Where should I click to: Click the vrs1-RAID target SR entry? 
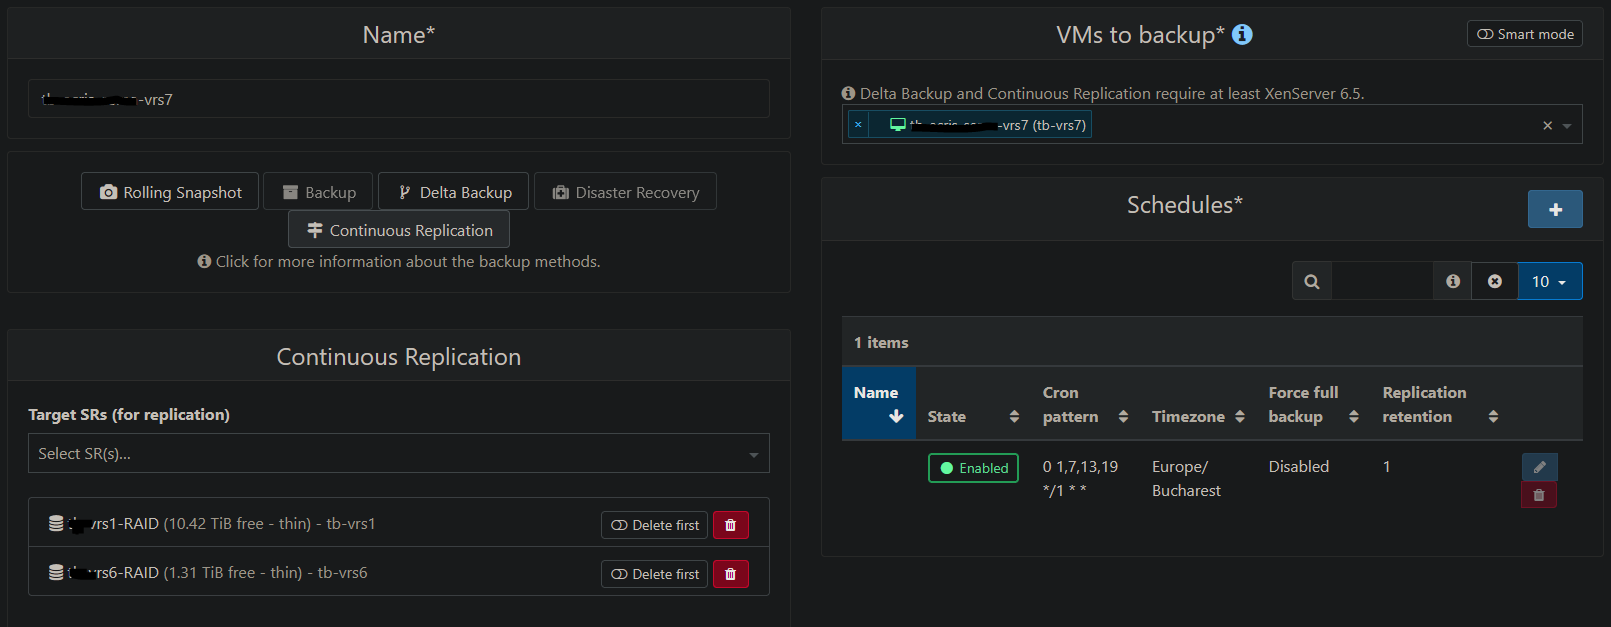coord(399,523)
